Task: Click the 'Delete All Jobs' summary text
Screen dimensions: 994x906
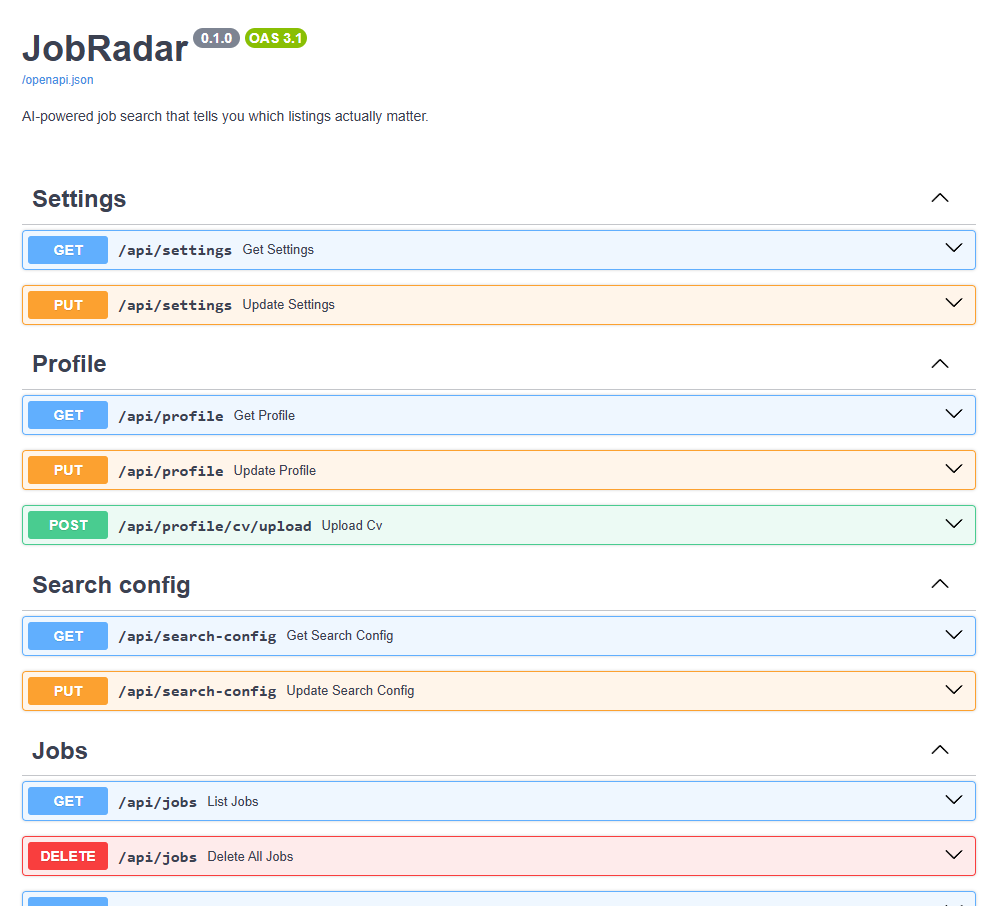Action: pyautogui.click(x=250, y=857)
